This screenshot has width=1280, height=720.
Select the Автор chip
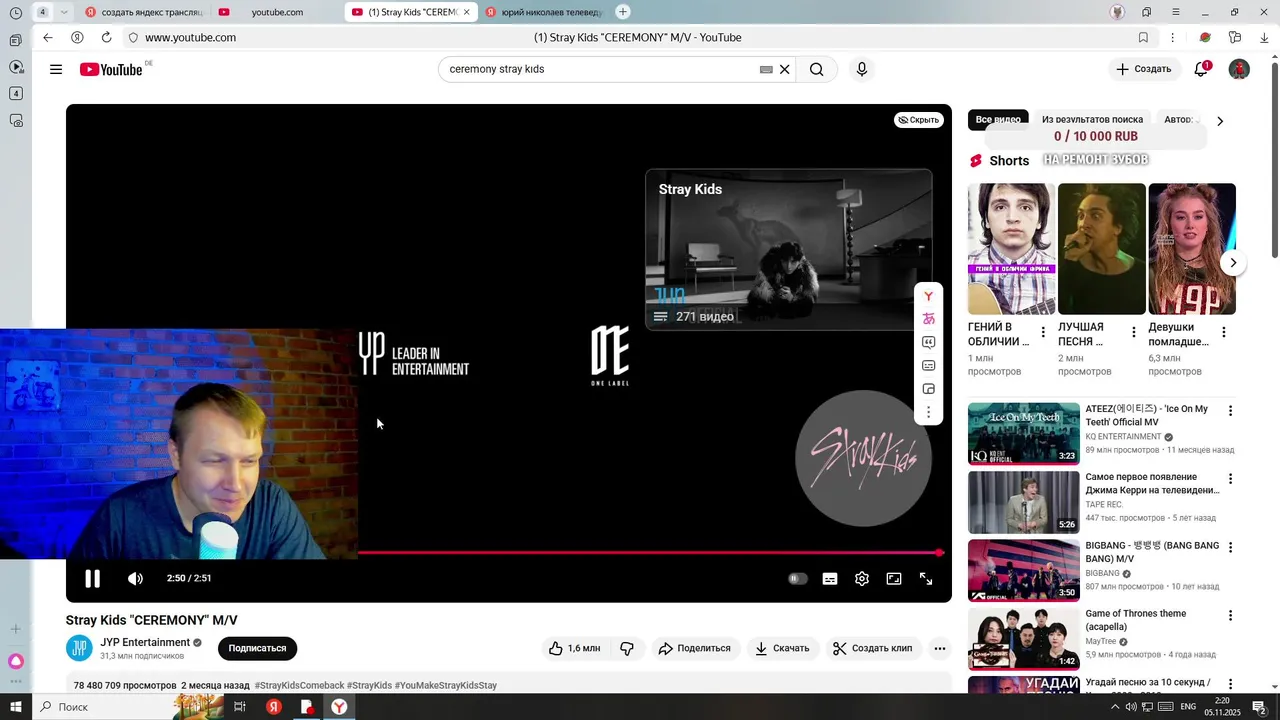pyautogui.click(x=1179, y=120)
